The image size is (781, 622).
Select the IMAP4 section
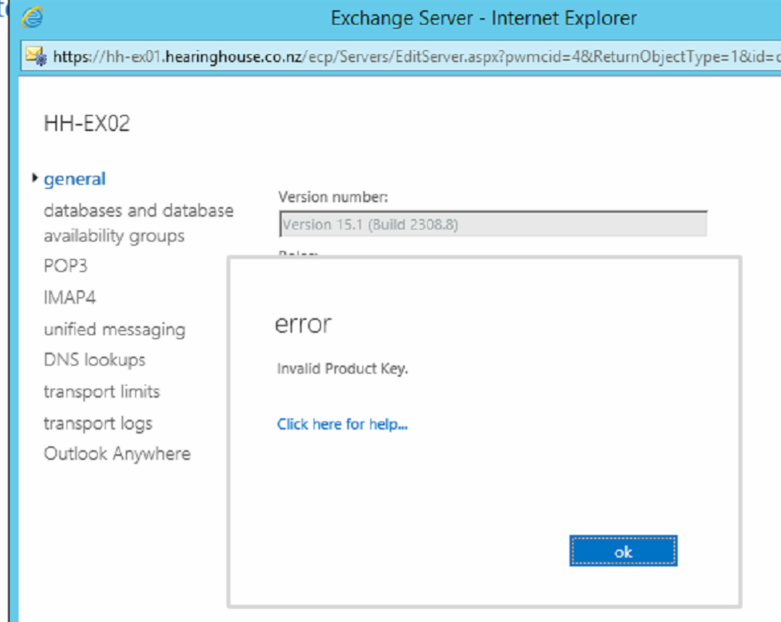pos(69,297)
